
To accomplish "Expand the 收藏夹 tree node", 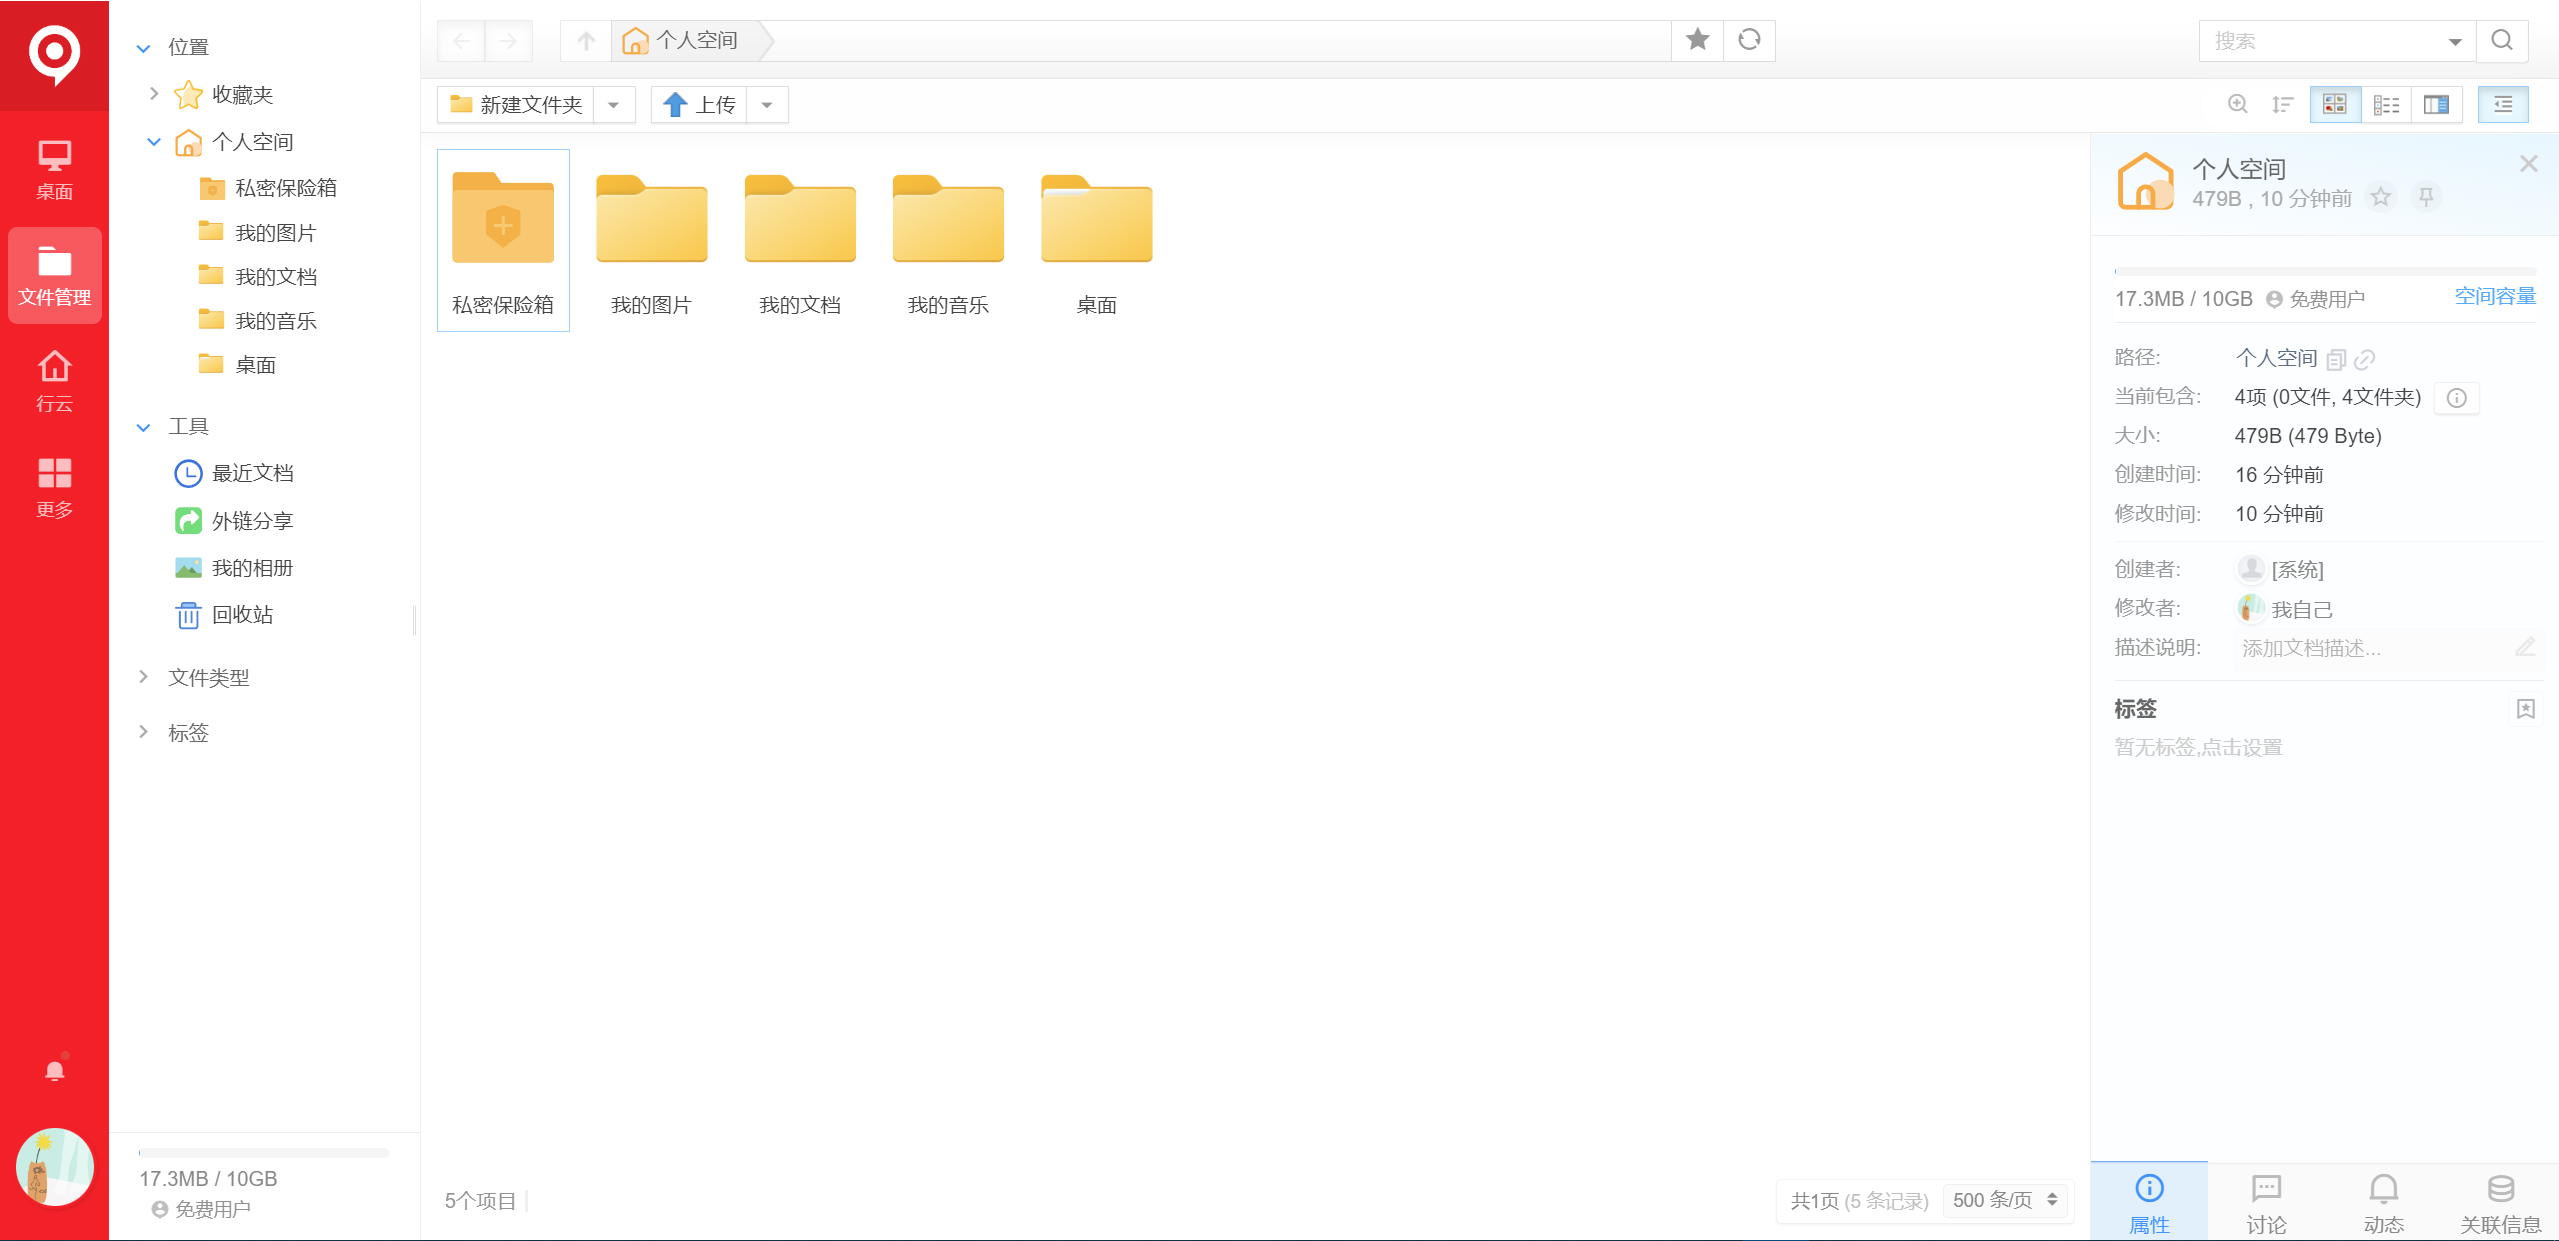I will [153, 94].
